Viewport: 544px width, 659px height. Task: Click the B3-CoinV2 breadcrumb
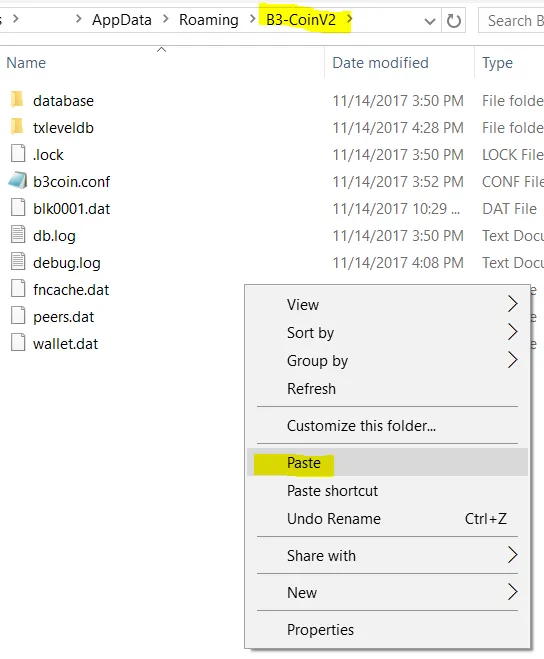tap(301, 20)
